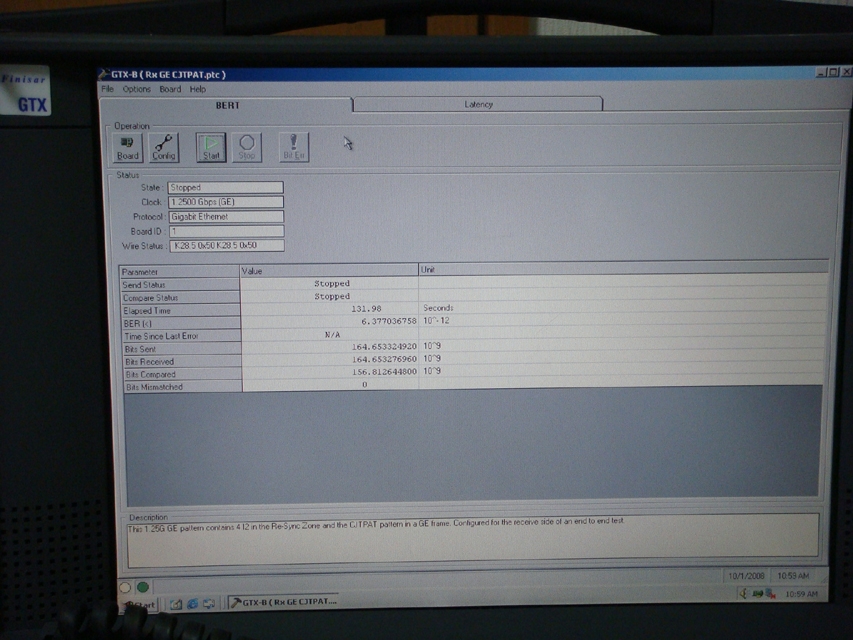Click the Bits Compared value 156.812644800
The height and width of the screenshot is (640, 853).
(x=384, y=371)
